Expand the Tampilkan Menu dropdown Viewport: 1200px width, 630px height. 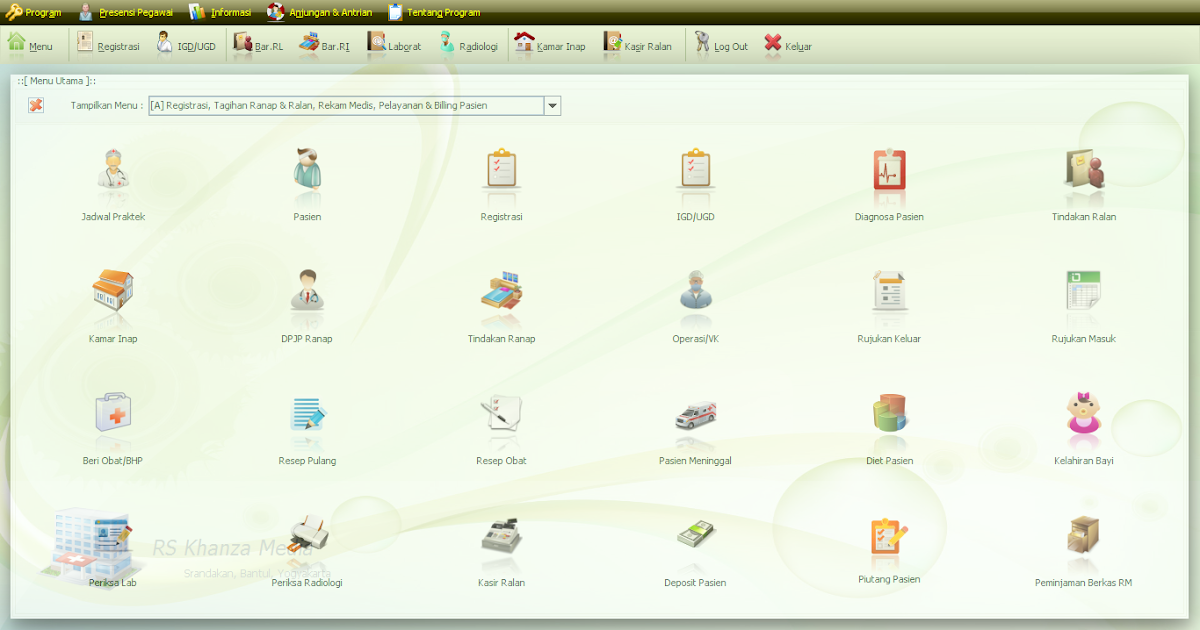coord(552,105)
